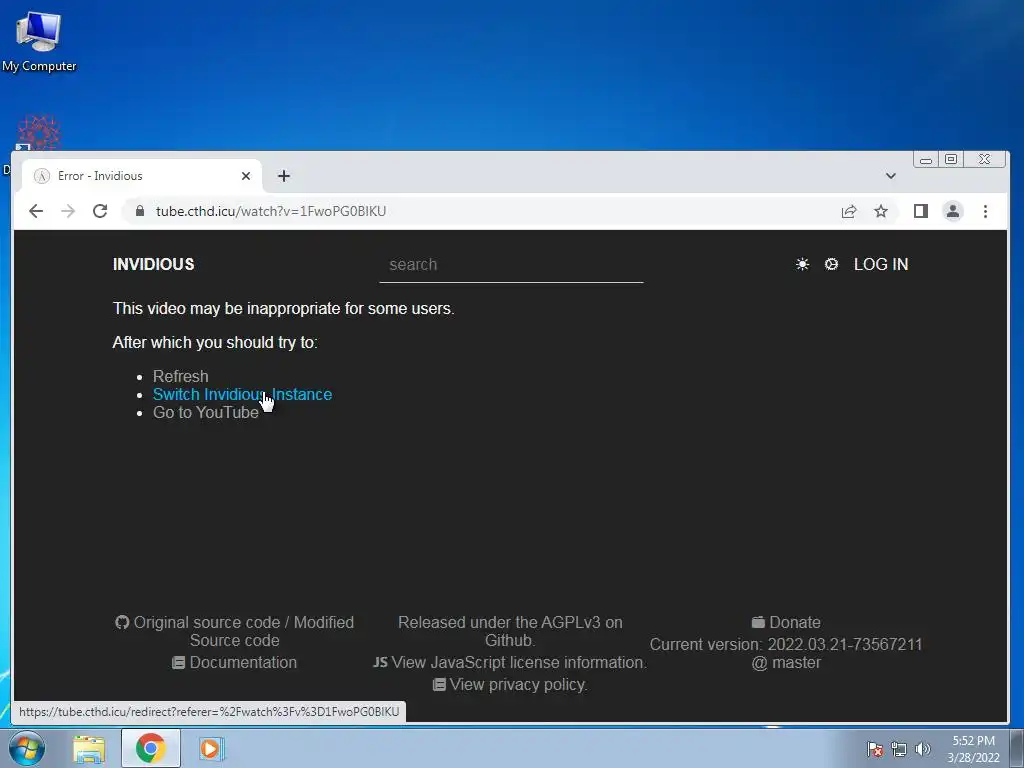The height and width of the screenshot is (768, 1024).
Task: Click the volume speaker tray icon
Action: [923, 749]
